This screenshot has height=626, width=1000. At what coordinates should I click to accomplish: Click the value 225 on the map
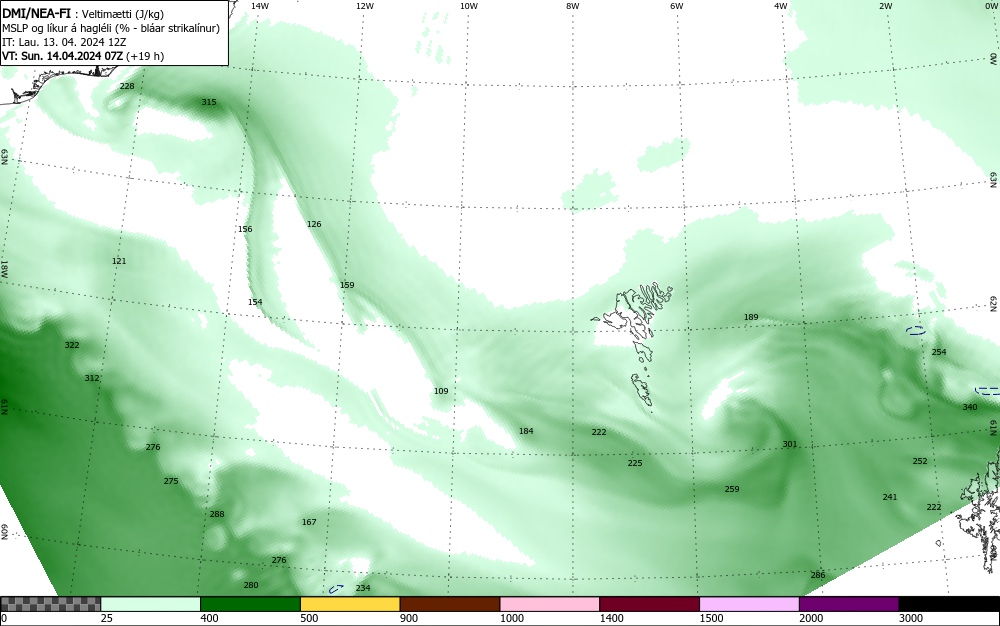635,463
